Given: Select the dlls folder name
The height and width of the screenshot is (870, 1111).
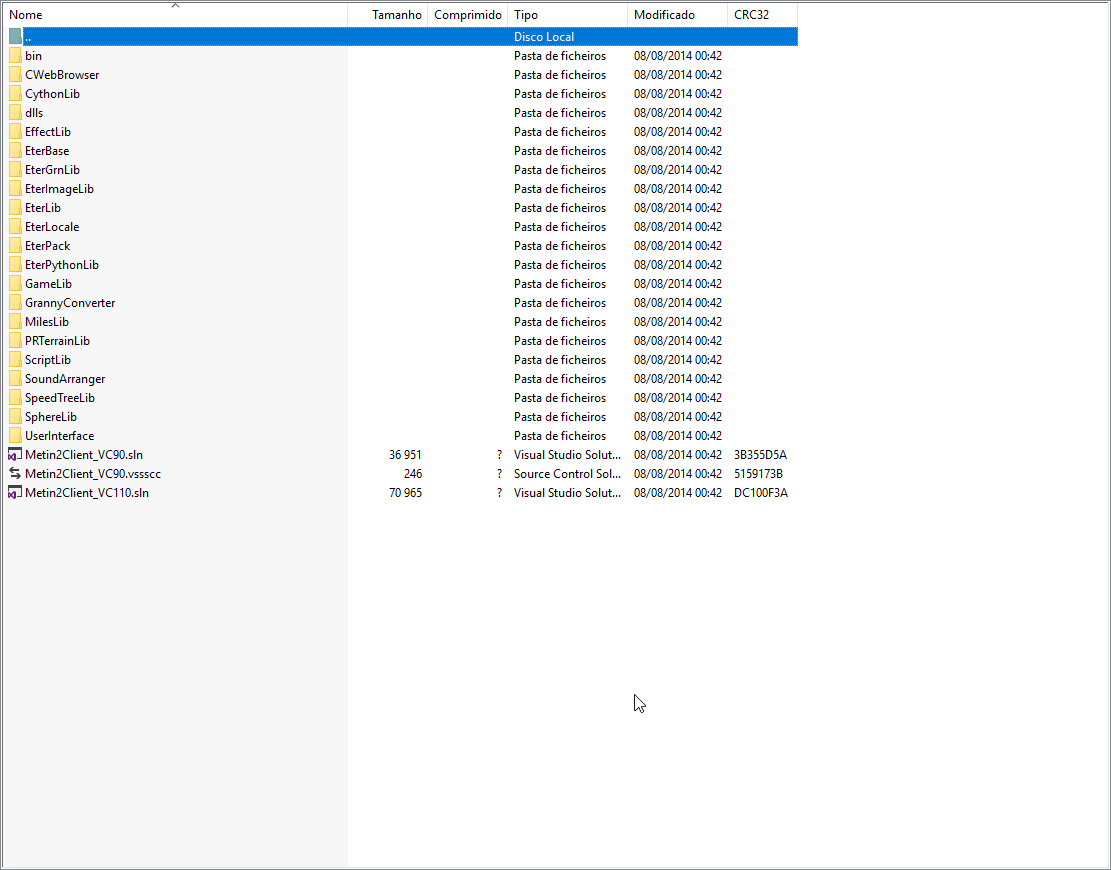Looking at the screenshot, I should tap(34, 113).
